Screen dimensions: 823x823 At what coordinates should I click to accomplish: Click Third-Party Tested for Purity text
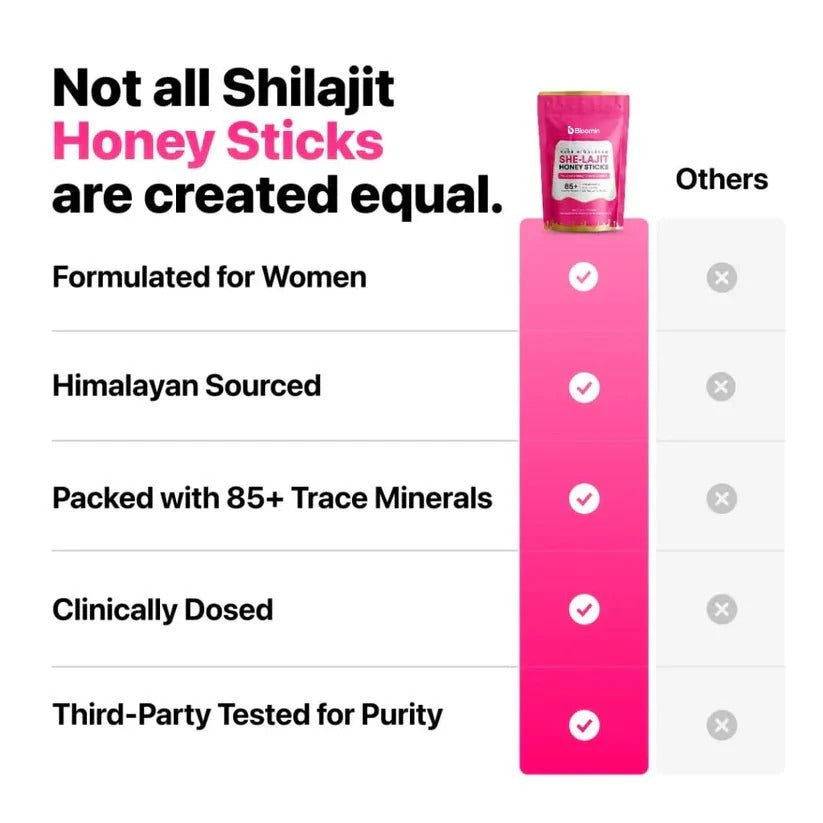[247, 716]
